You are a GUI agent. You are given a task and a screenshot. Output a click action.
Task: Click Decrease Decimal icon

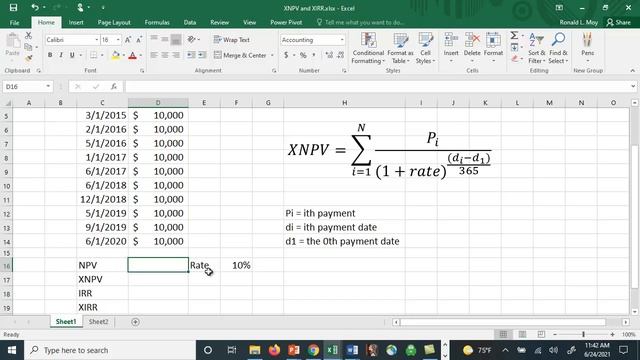pos(340,55)
